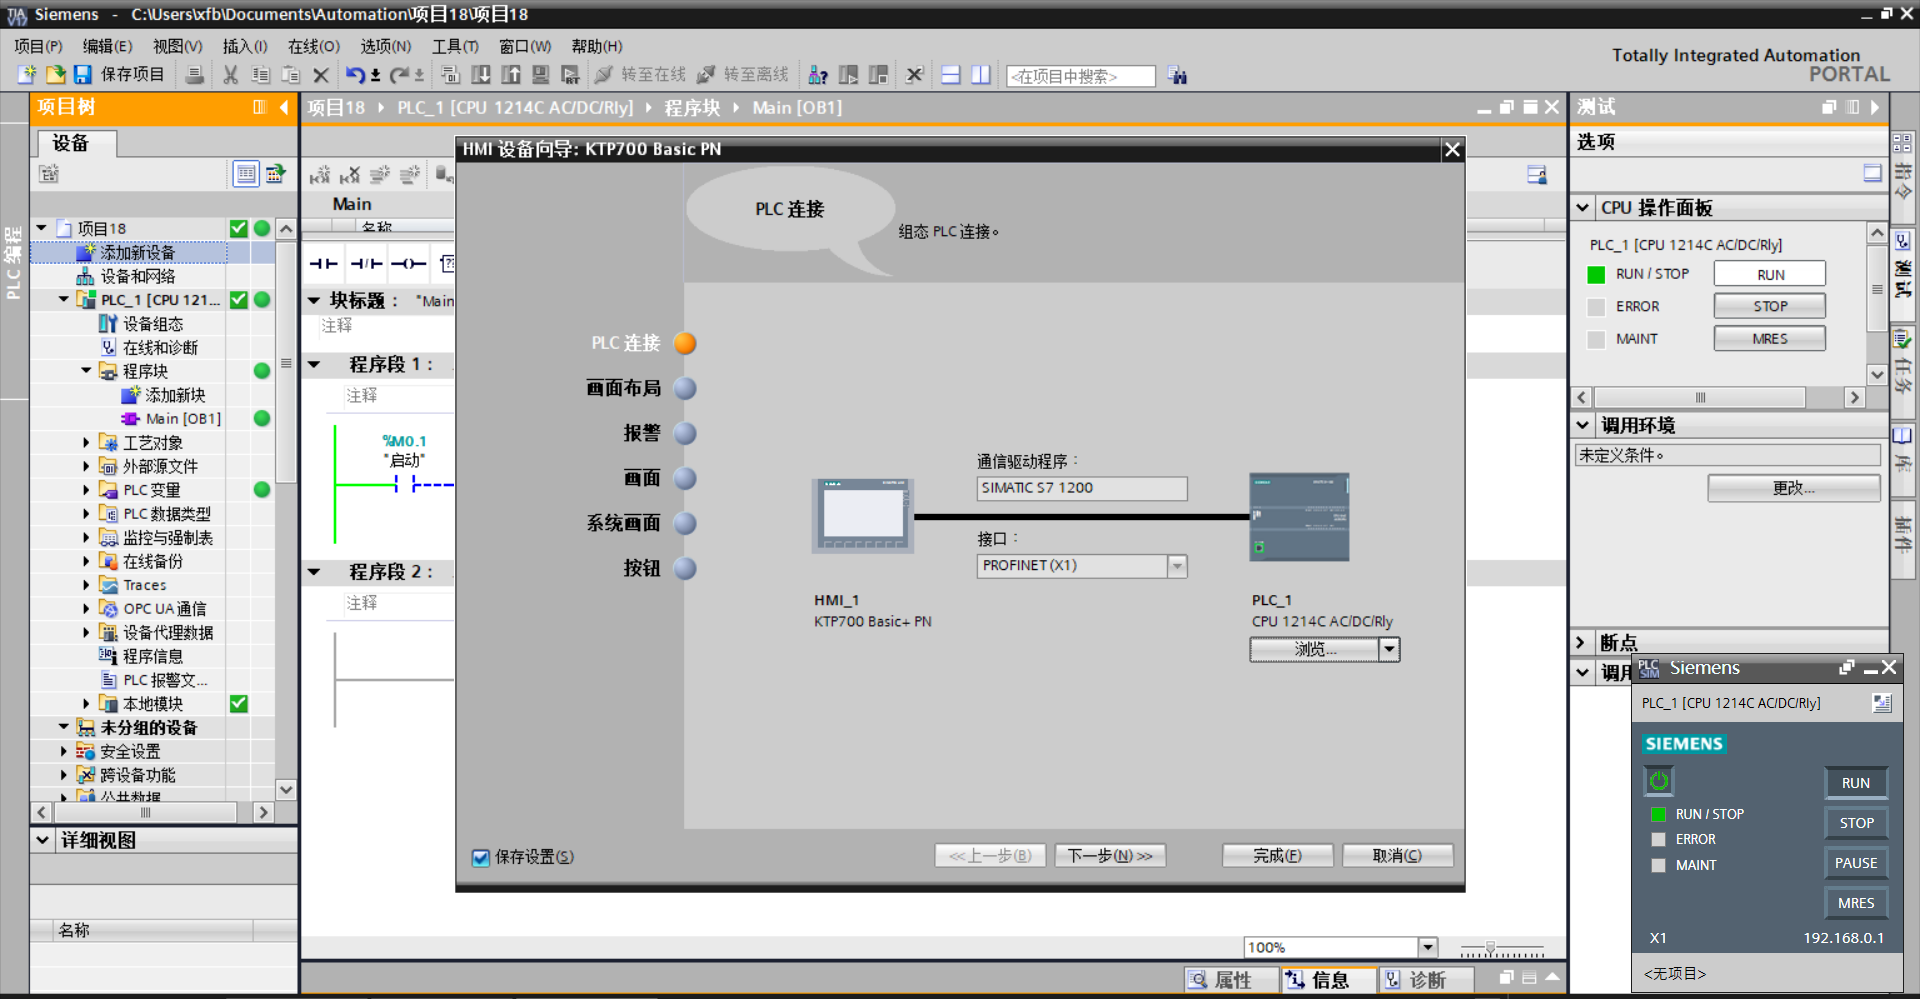Click the save project disk icon
Viewport: 1920px width, 999px height.
83,75
